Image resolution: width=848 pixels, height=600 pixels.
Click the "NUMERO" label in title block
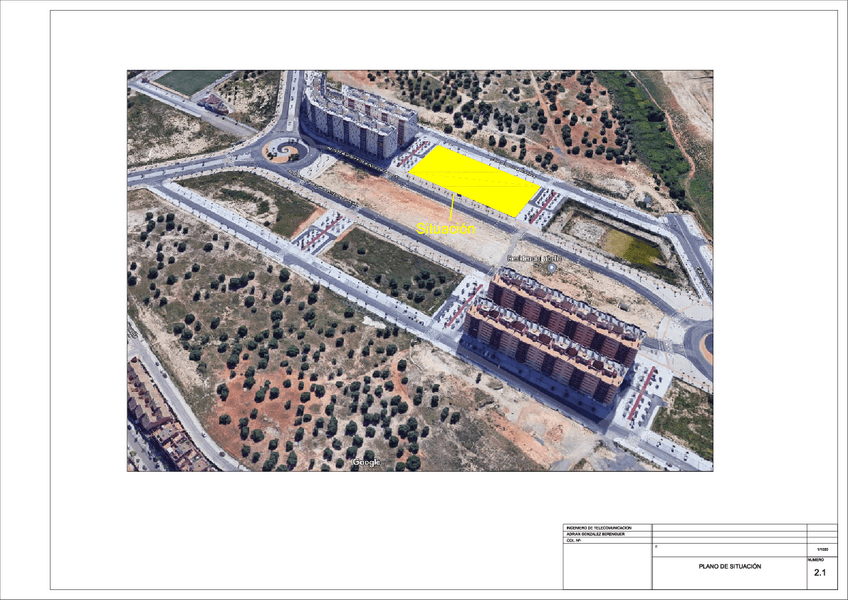[x=816, y=560]
